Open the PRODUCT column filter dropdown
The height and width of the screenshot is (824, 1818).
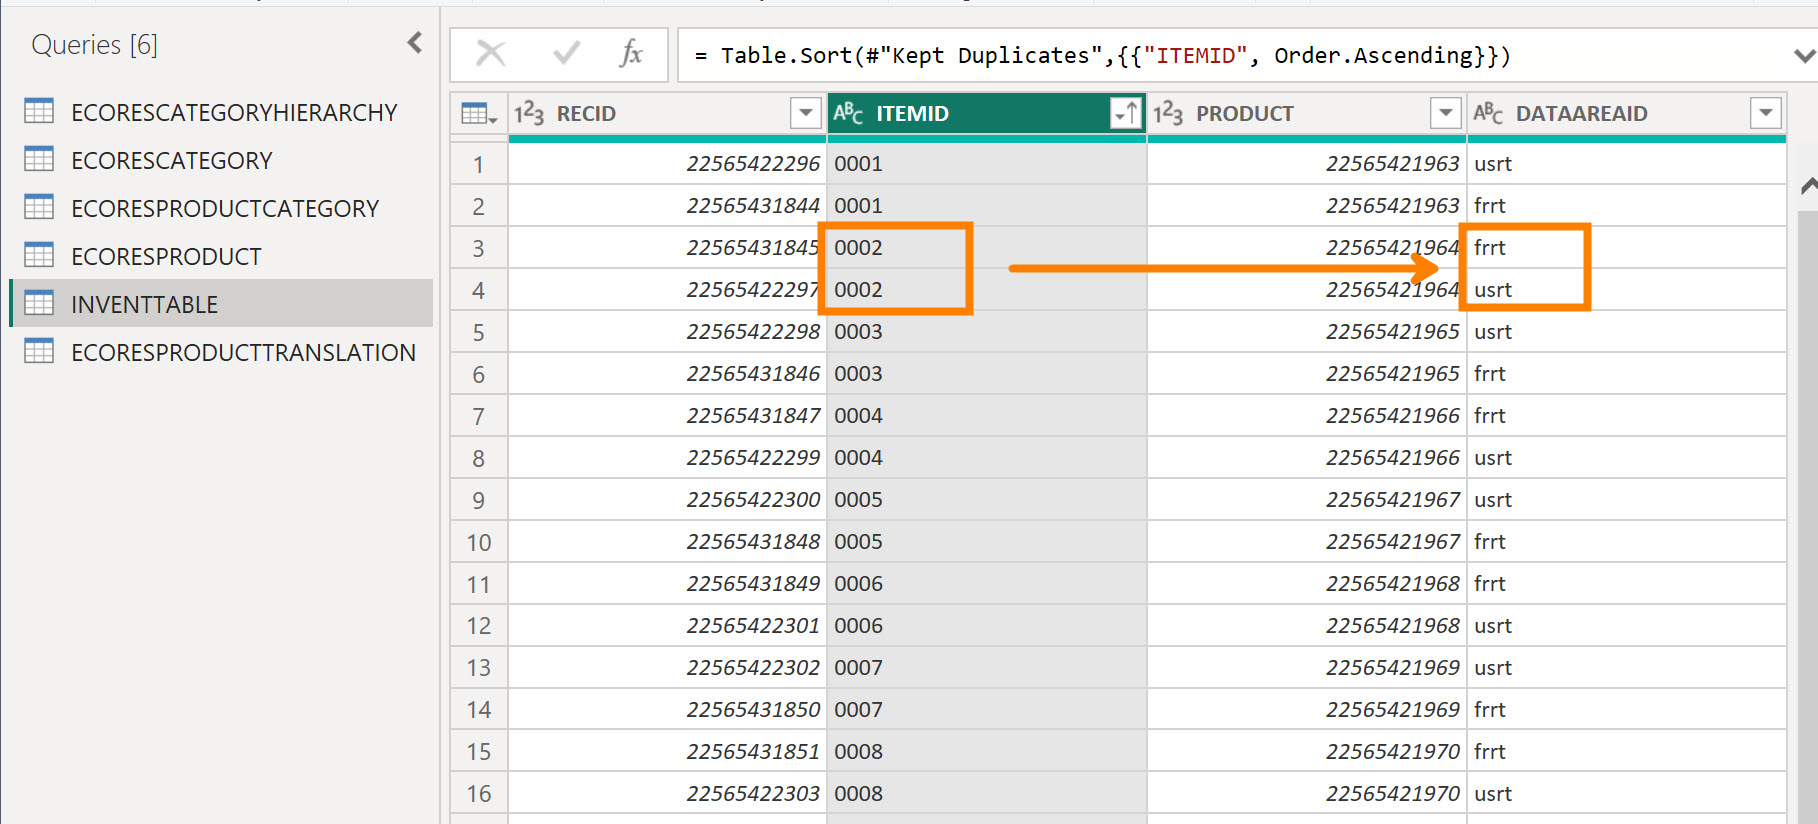pyautogui.click(x=1445, y=113)
